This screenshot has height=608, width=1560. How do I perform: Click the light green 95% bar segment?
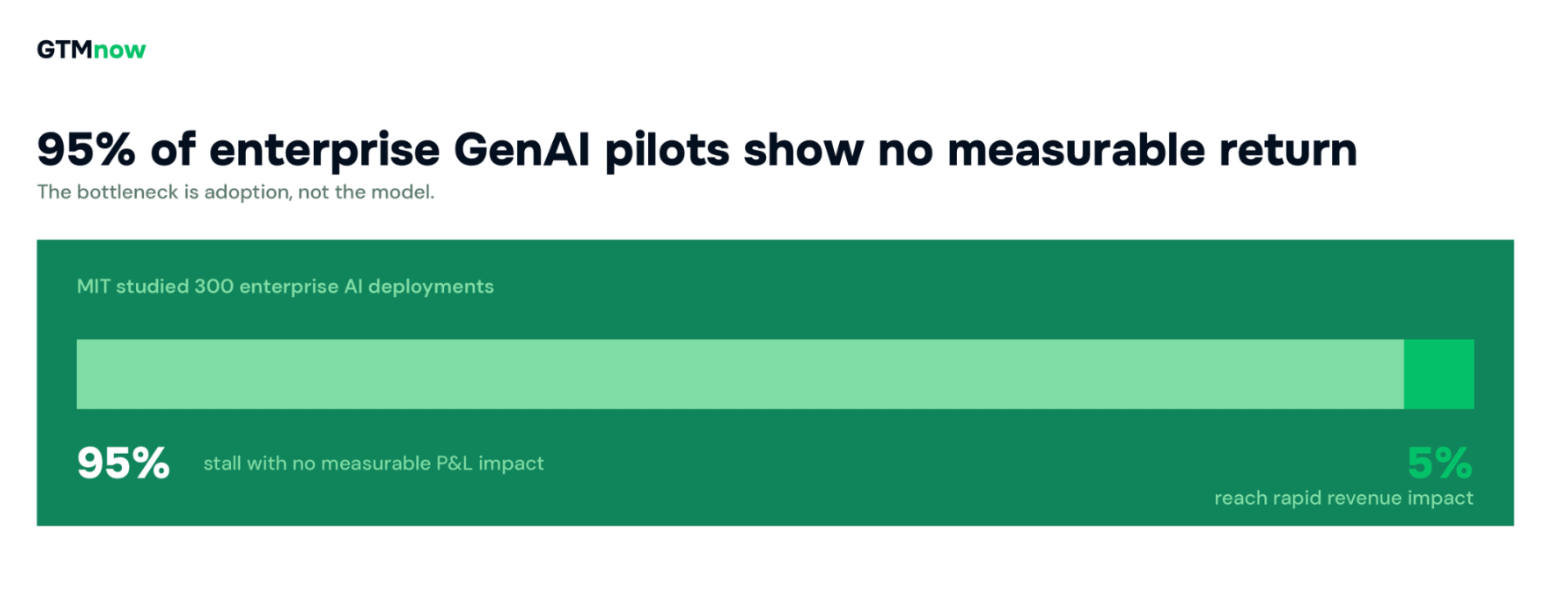coord(740,374)
